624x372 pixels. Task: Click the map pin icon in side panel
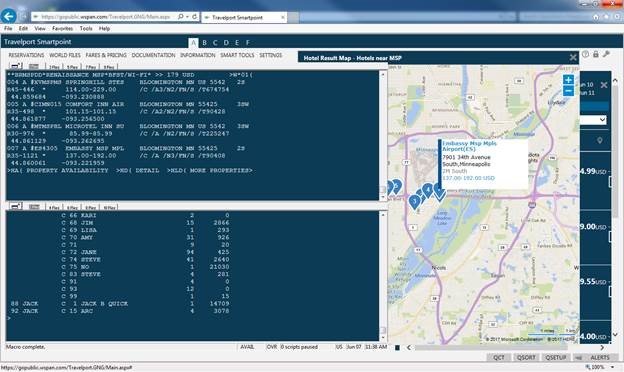600,140
